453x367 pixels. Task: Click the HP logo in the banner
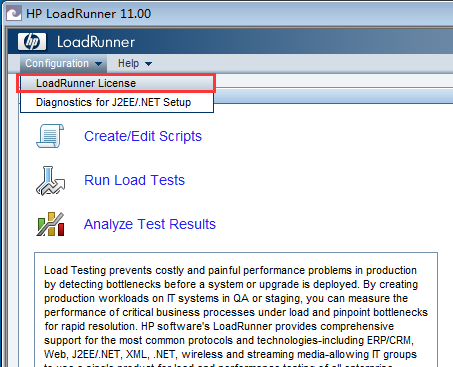tap(32, 42)
